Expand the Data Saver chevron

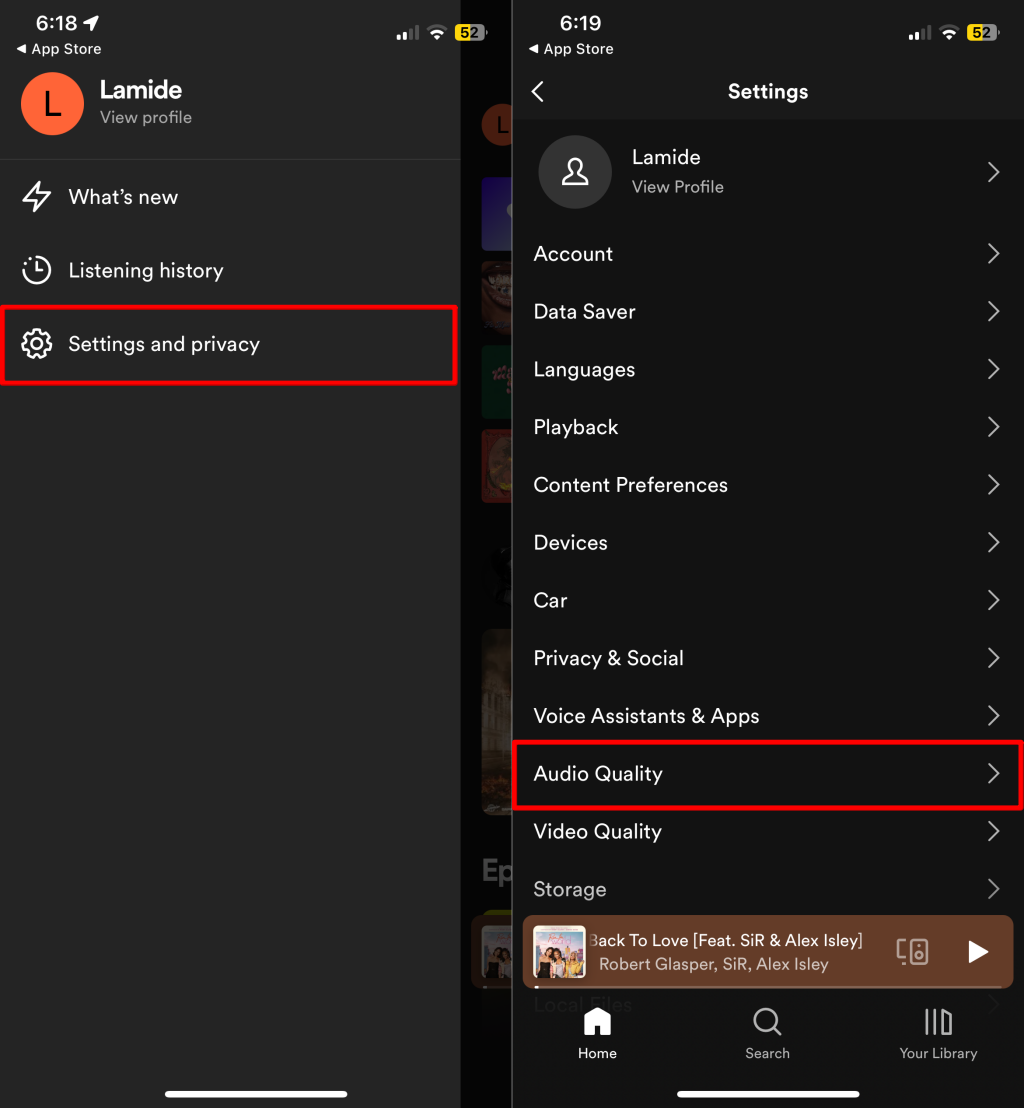coord(994,312)
